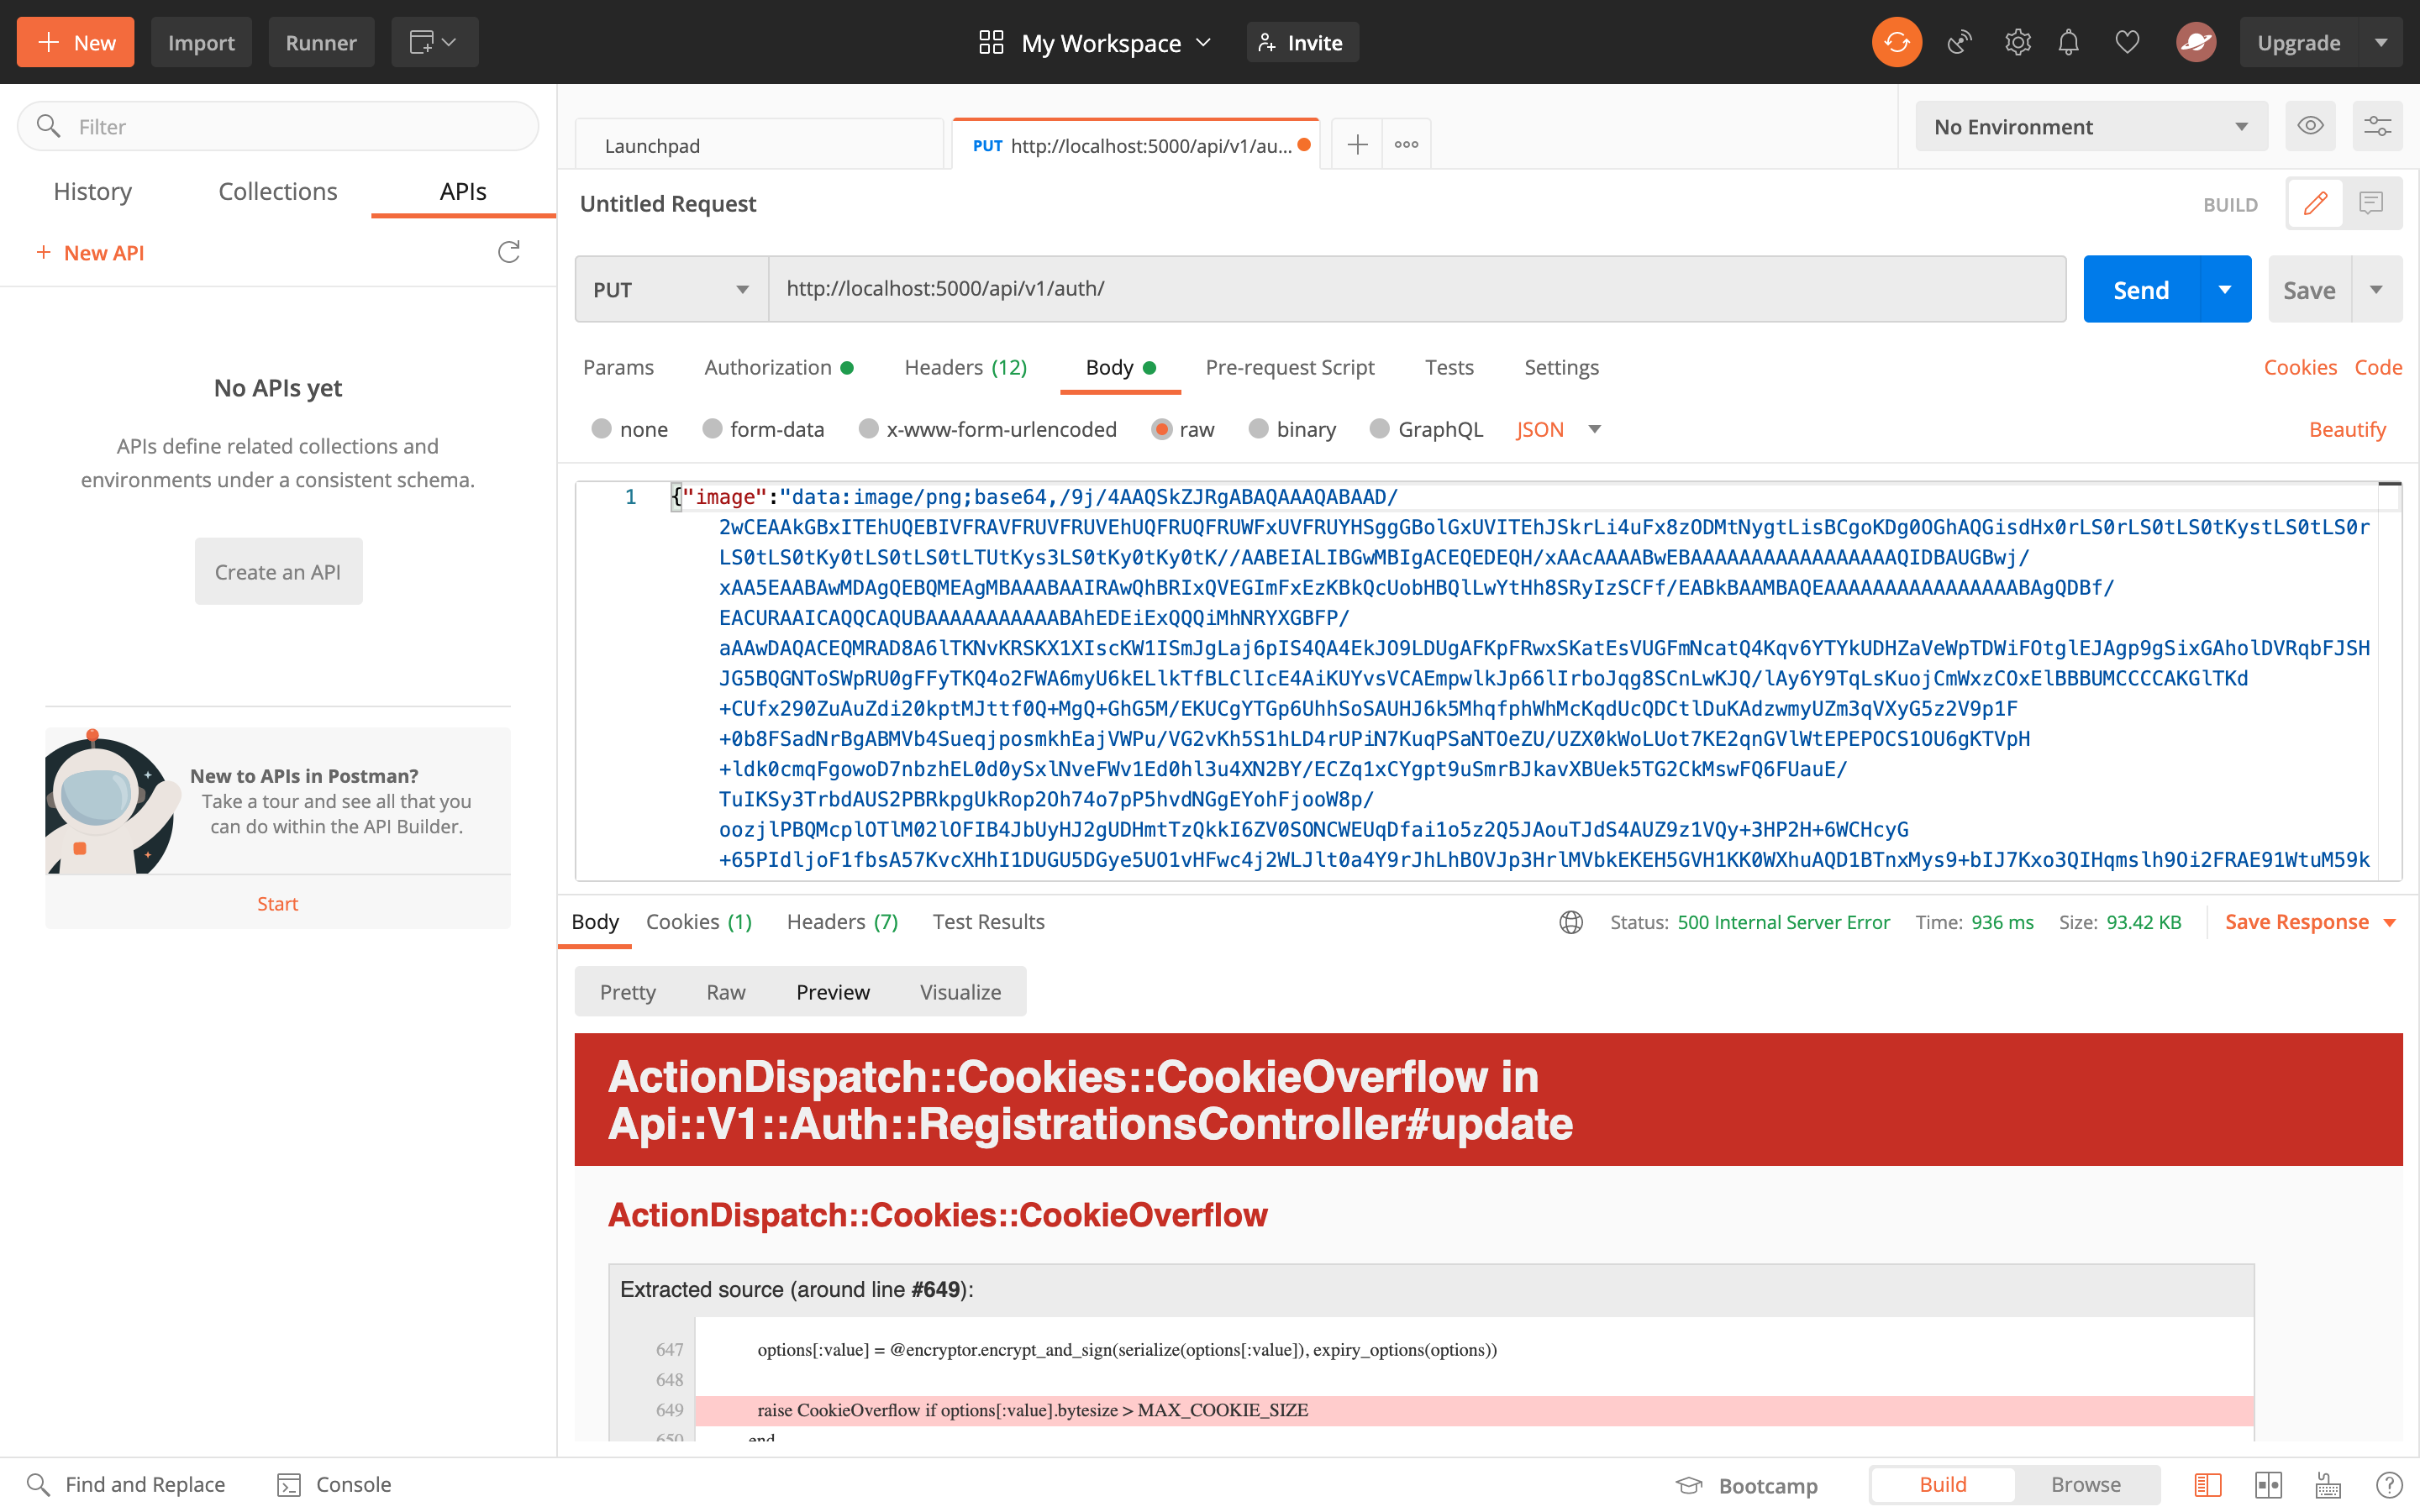This screenshot has height=1512, width=2420.
Task: Open the Console icon in status bar
Action: coord(289,1484)
